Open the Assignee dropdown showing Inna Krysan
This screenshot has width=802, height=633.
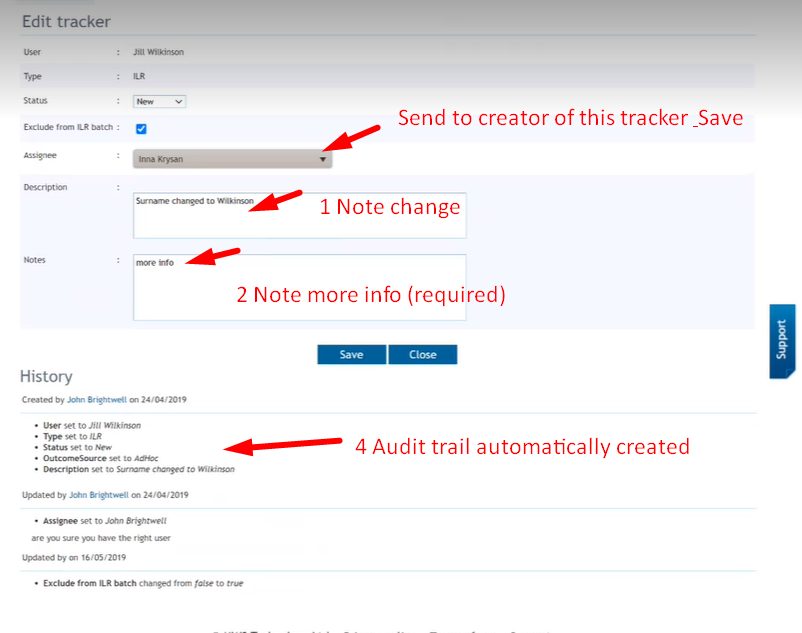pyautogui.click(x=232, y=159)
